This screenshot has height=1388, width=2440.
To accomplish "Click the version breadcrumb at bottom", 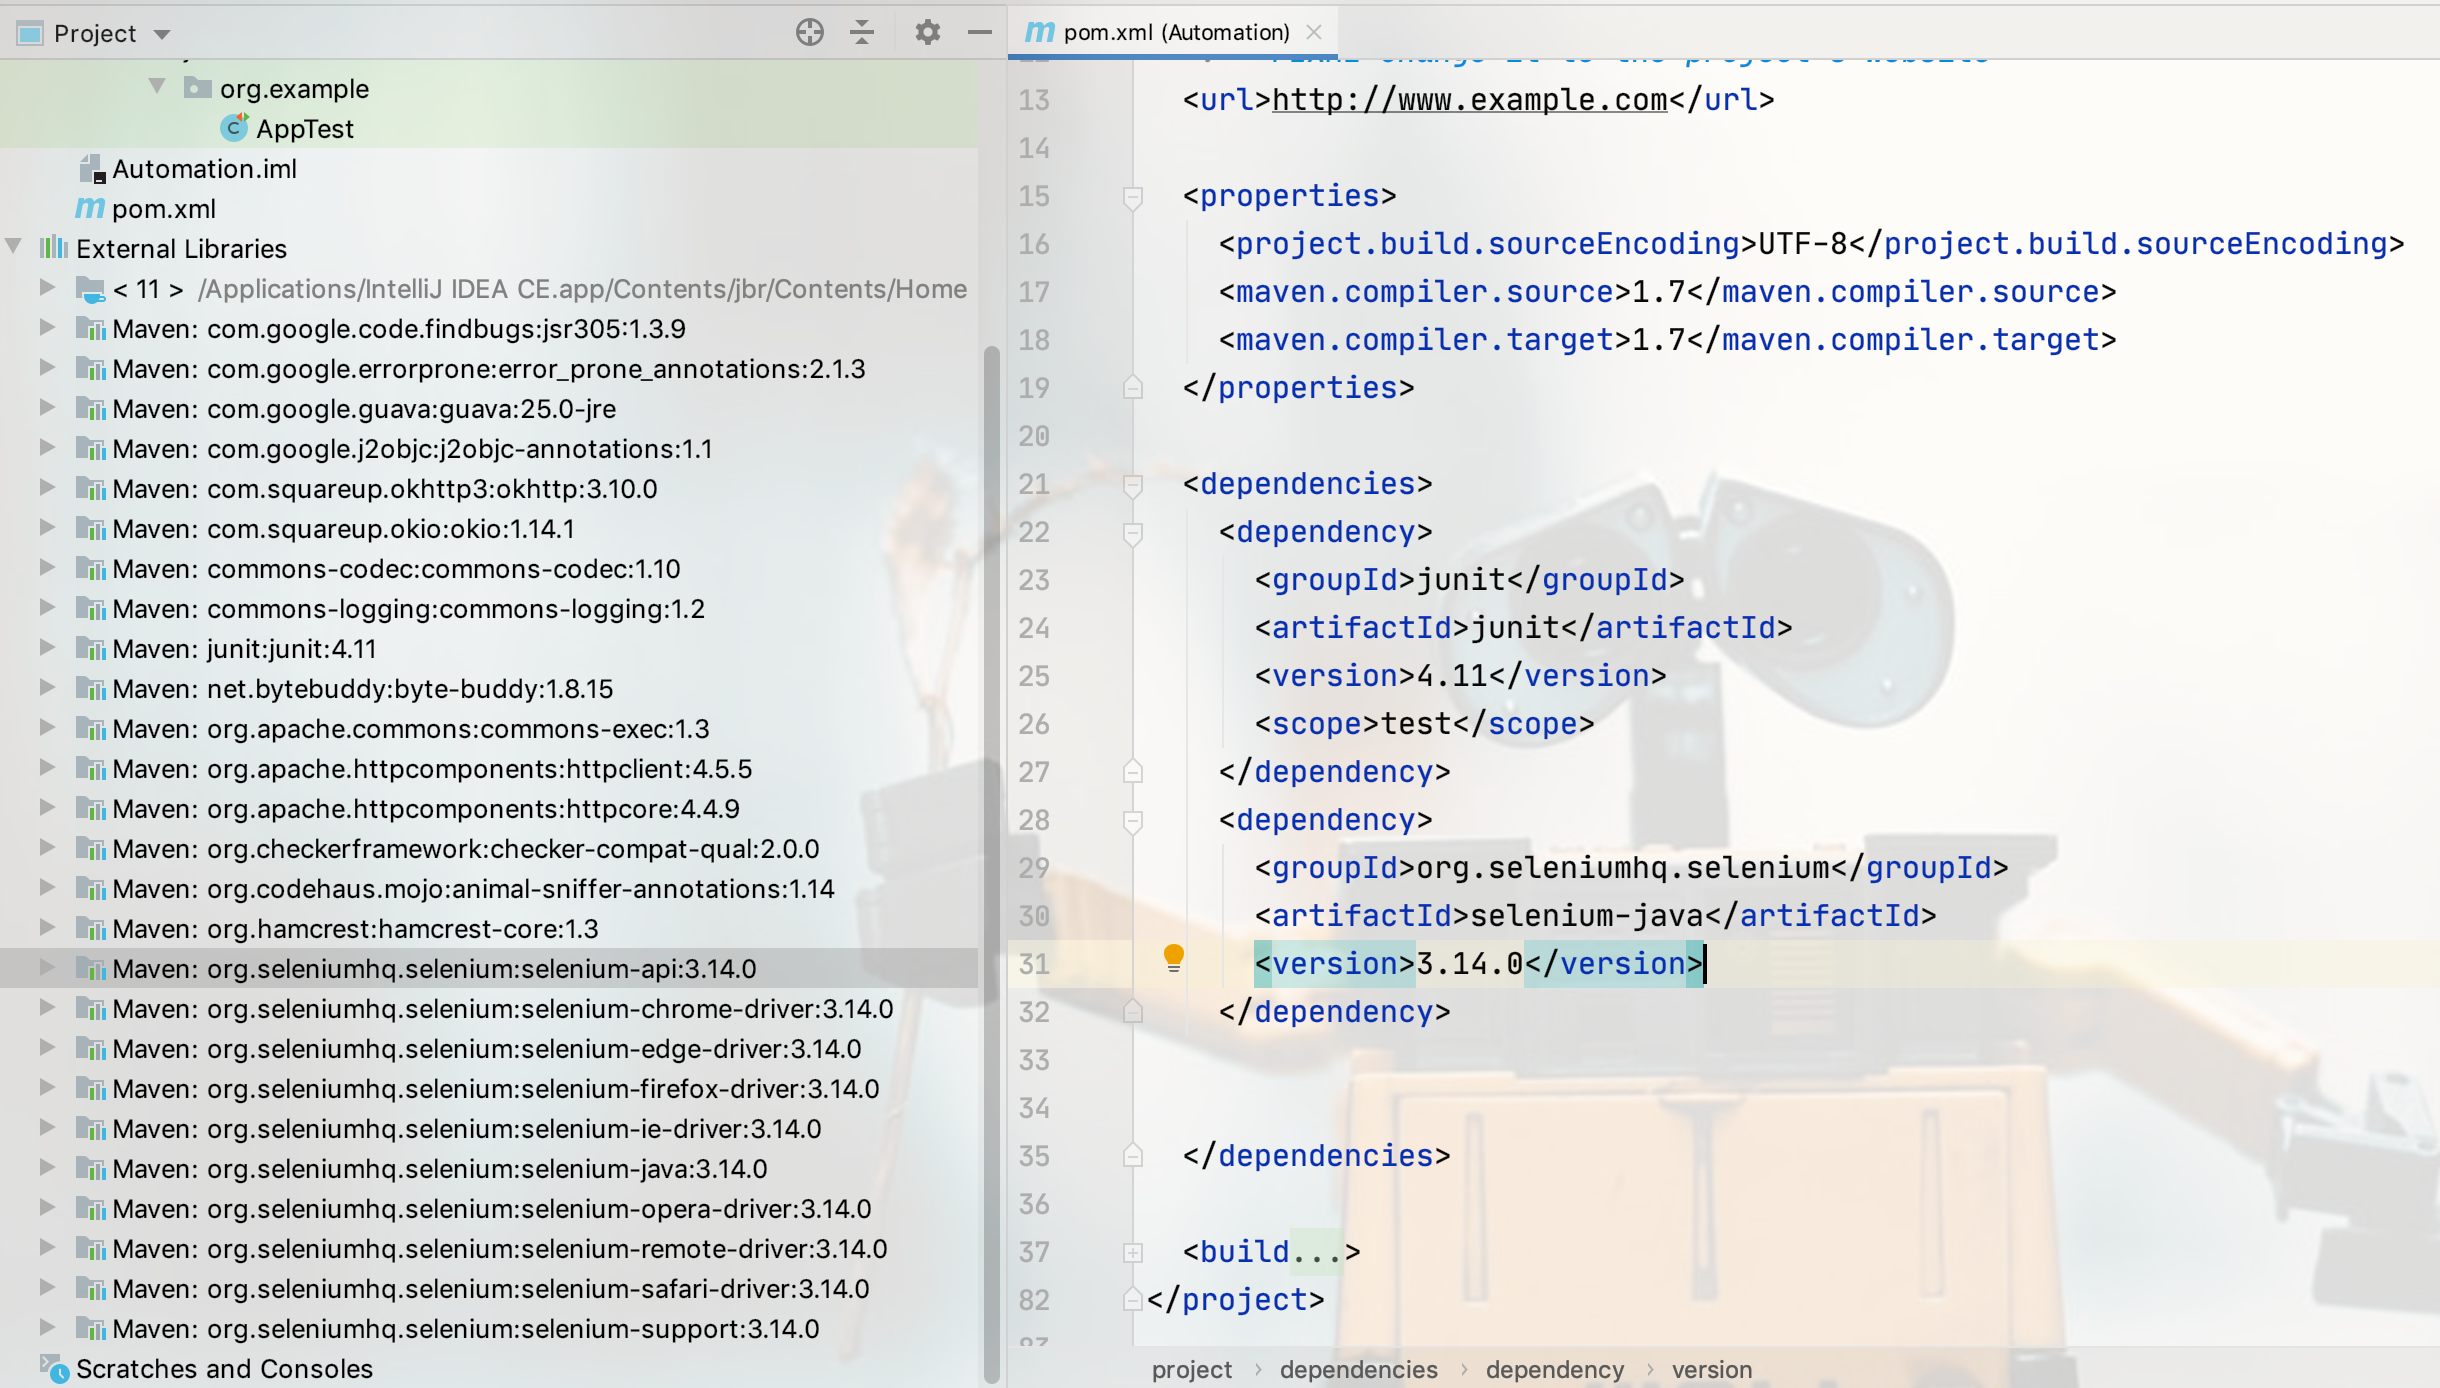I will [1711, 1369].
